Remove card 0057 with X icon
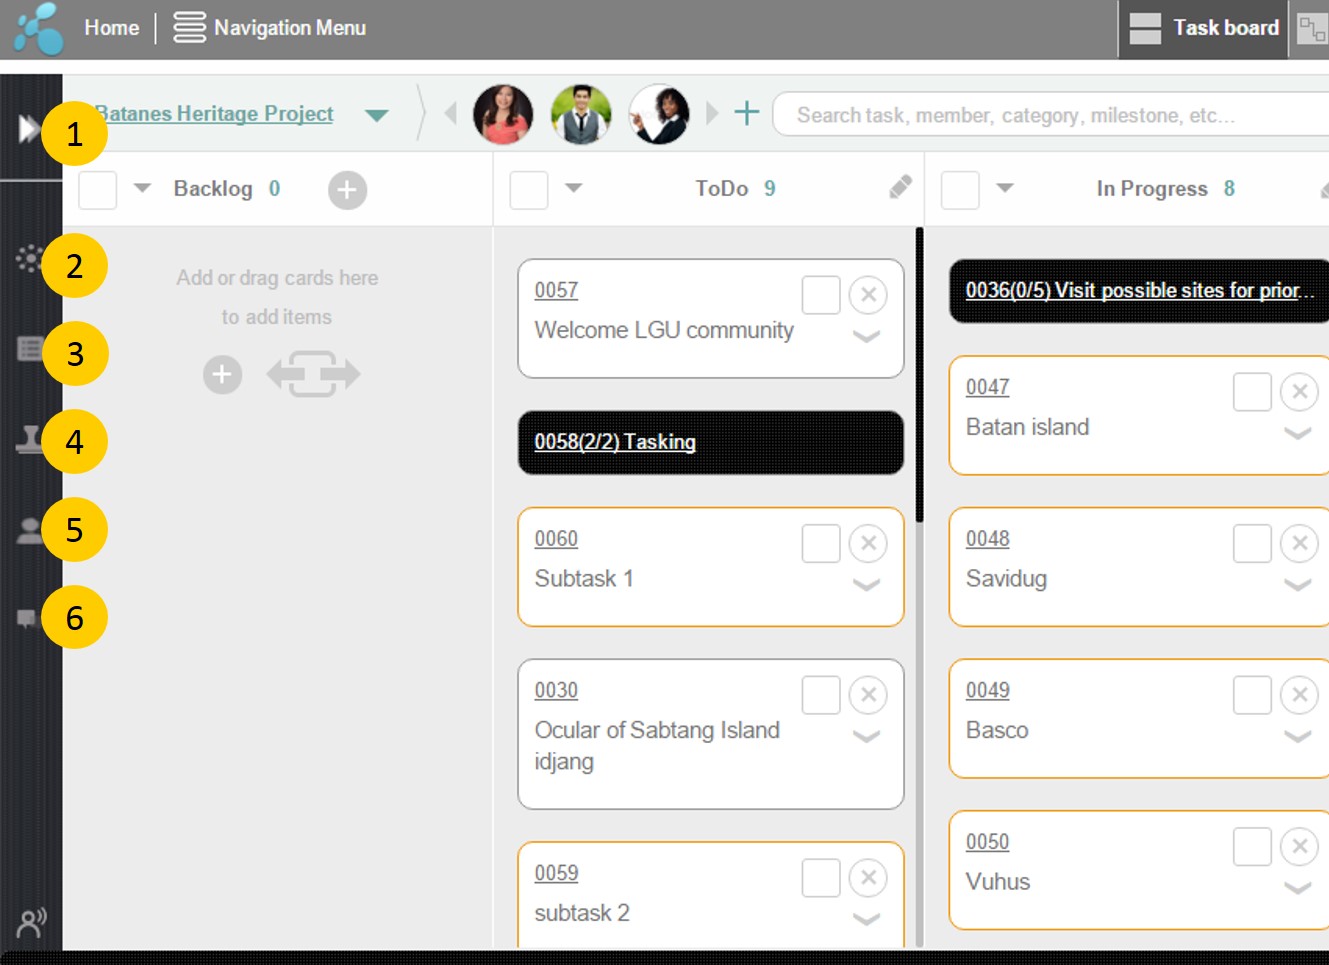The height and width of the screenshot is (965, 1329). (868, 295)
